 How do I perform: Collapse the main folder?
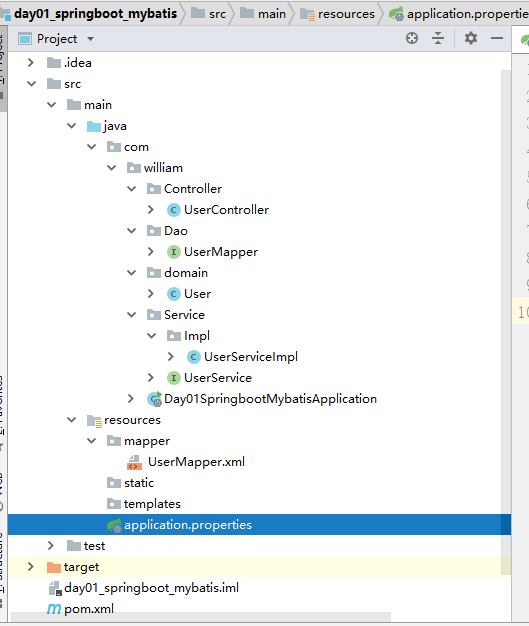click(x=52, y=105)
